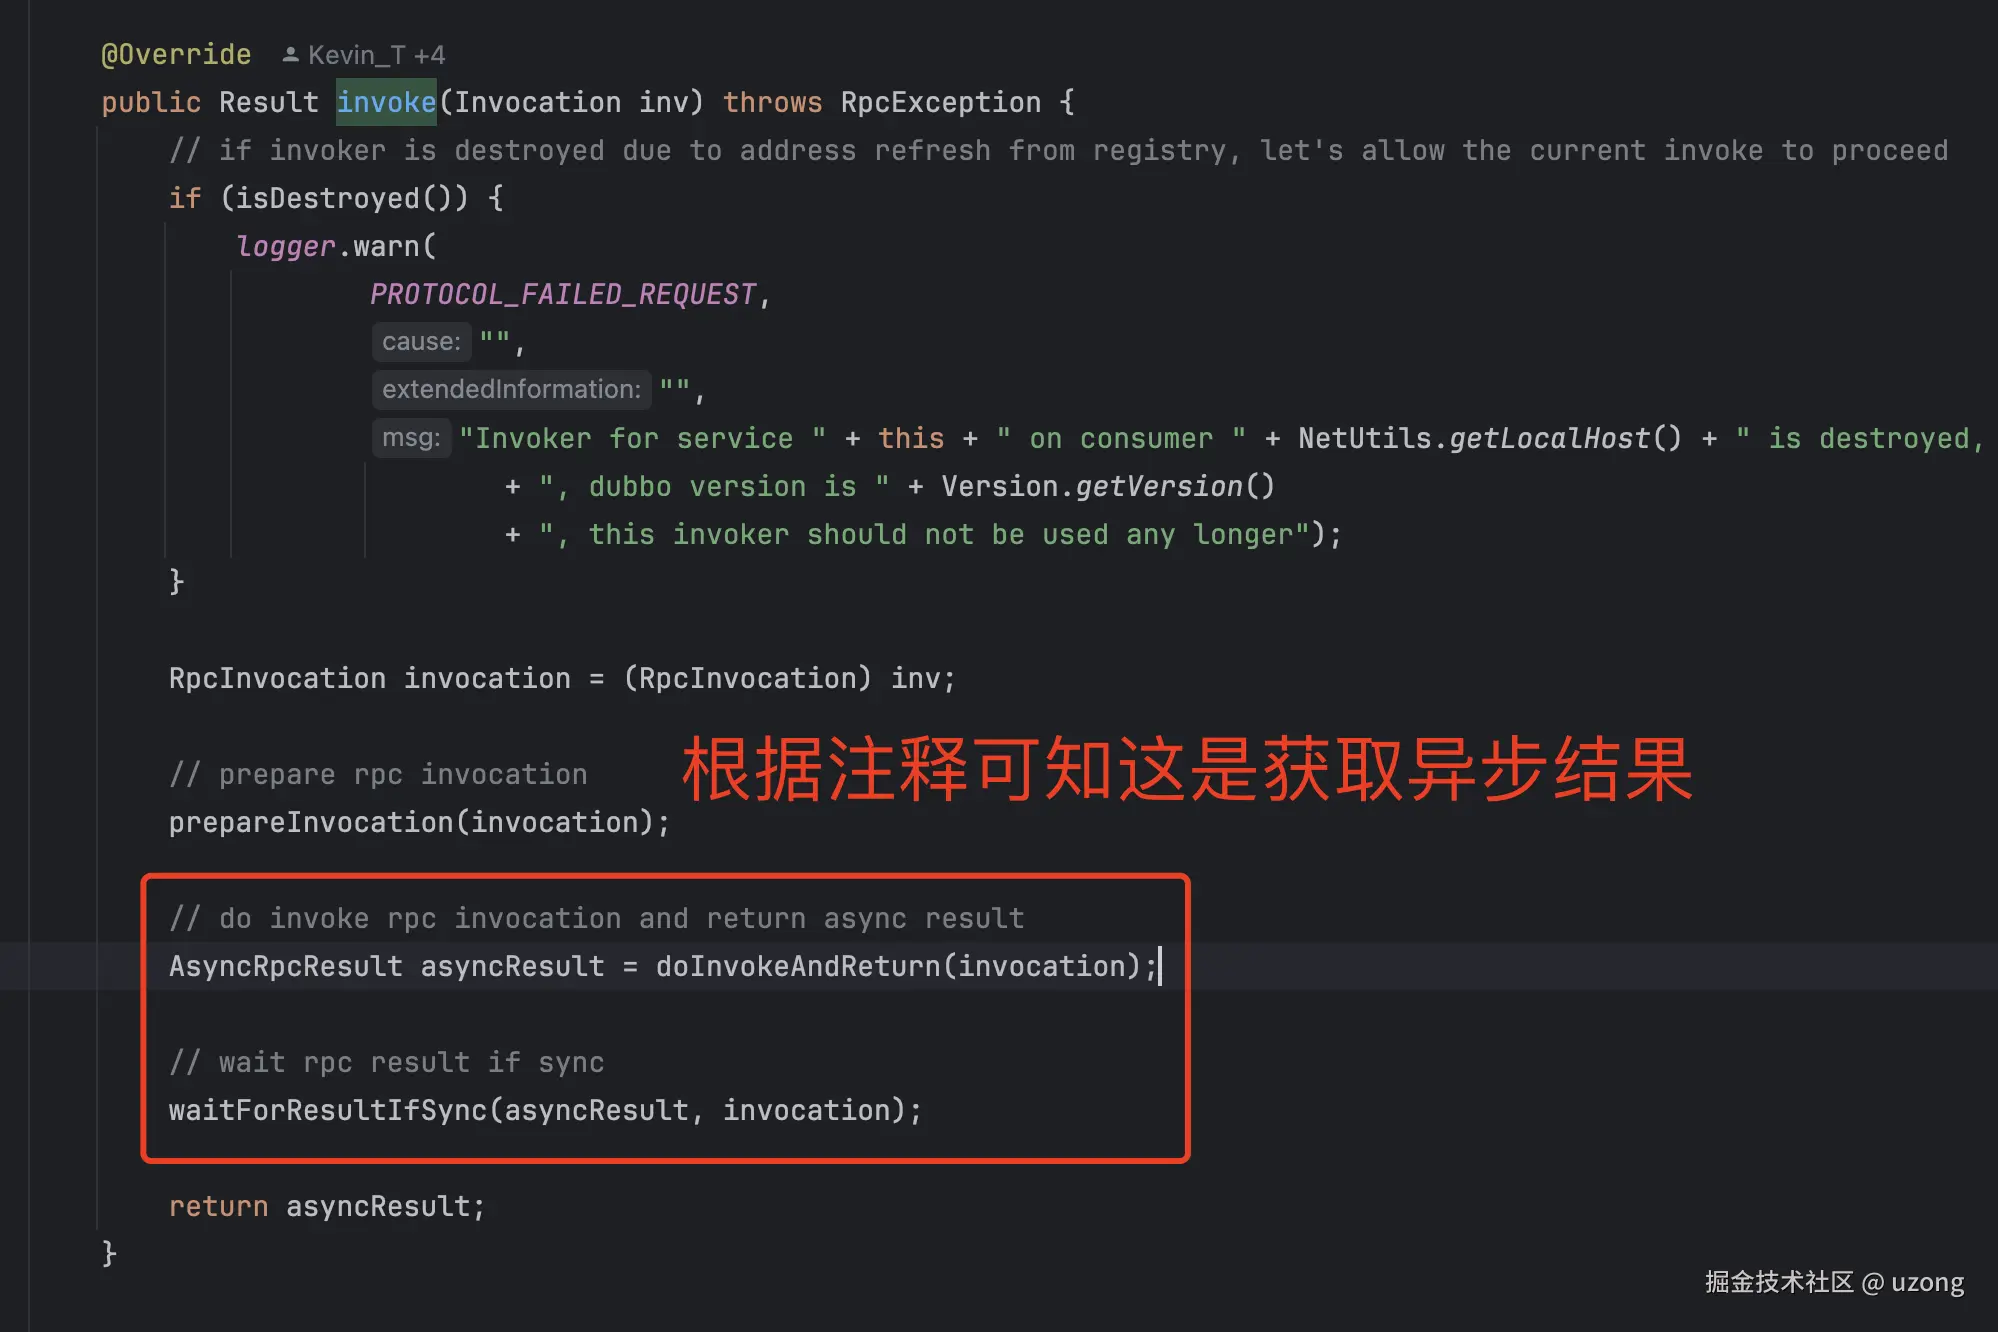The height and width of the screenshot is (1332, 1998).
Task: Click the red Chinese annotation text
Action: tap(1186, 769)
